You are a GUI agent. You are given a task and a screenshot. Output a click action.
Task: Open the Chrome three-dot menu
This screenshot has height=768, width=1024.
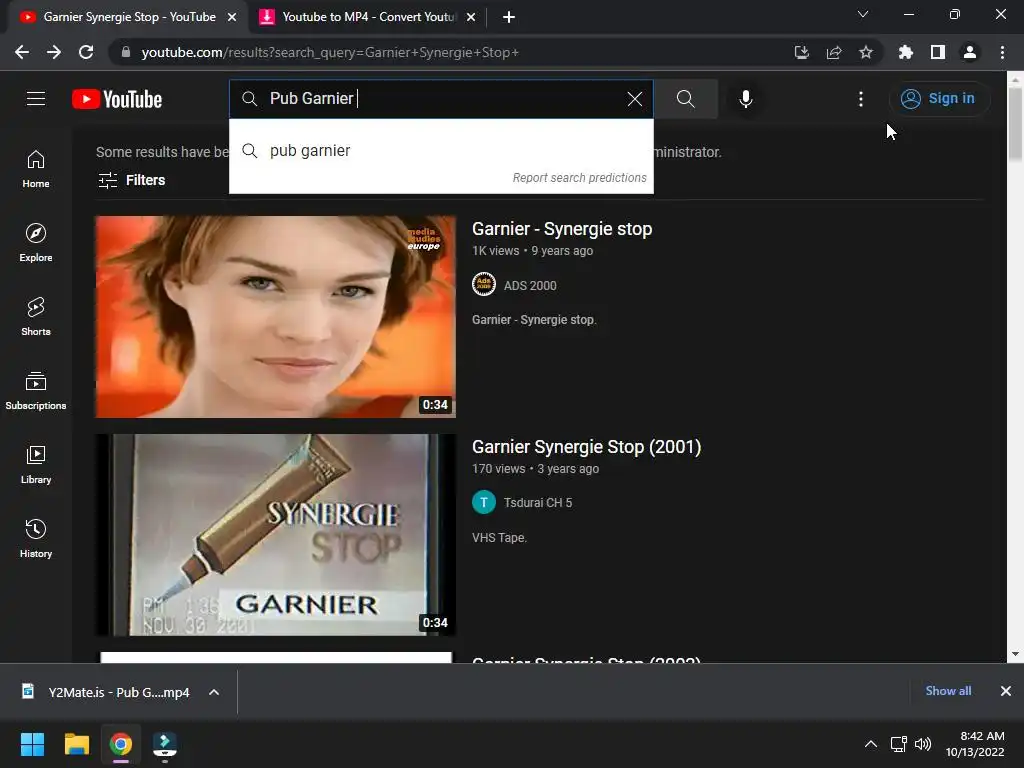1002,52
